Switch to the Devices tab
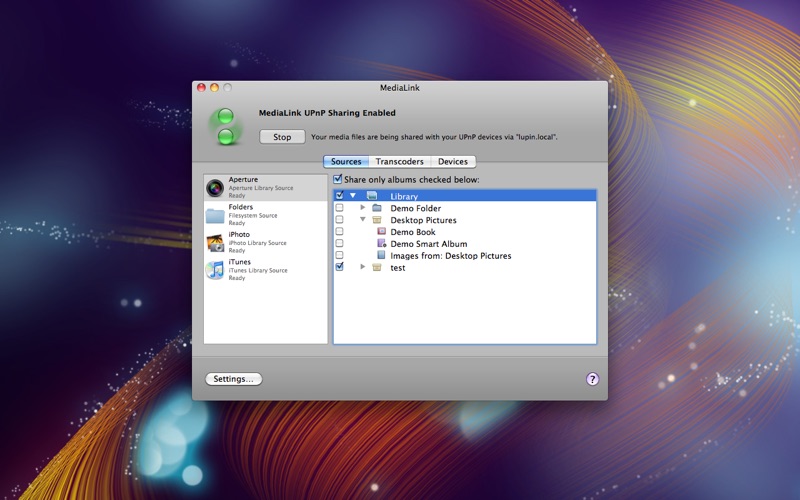The image size is (800, 500). [452, 161]
